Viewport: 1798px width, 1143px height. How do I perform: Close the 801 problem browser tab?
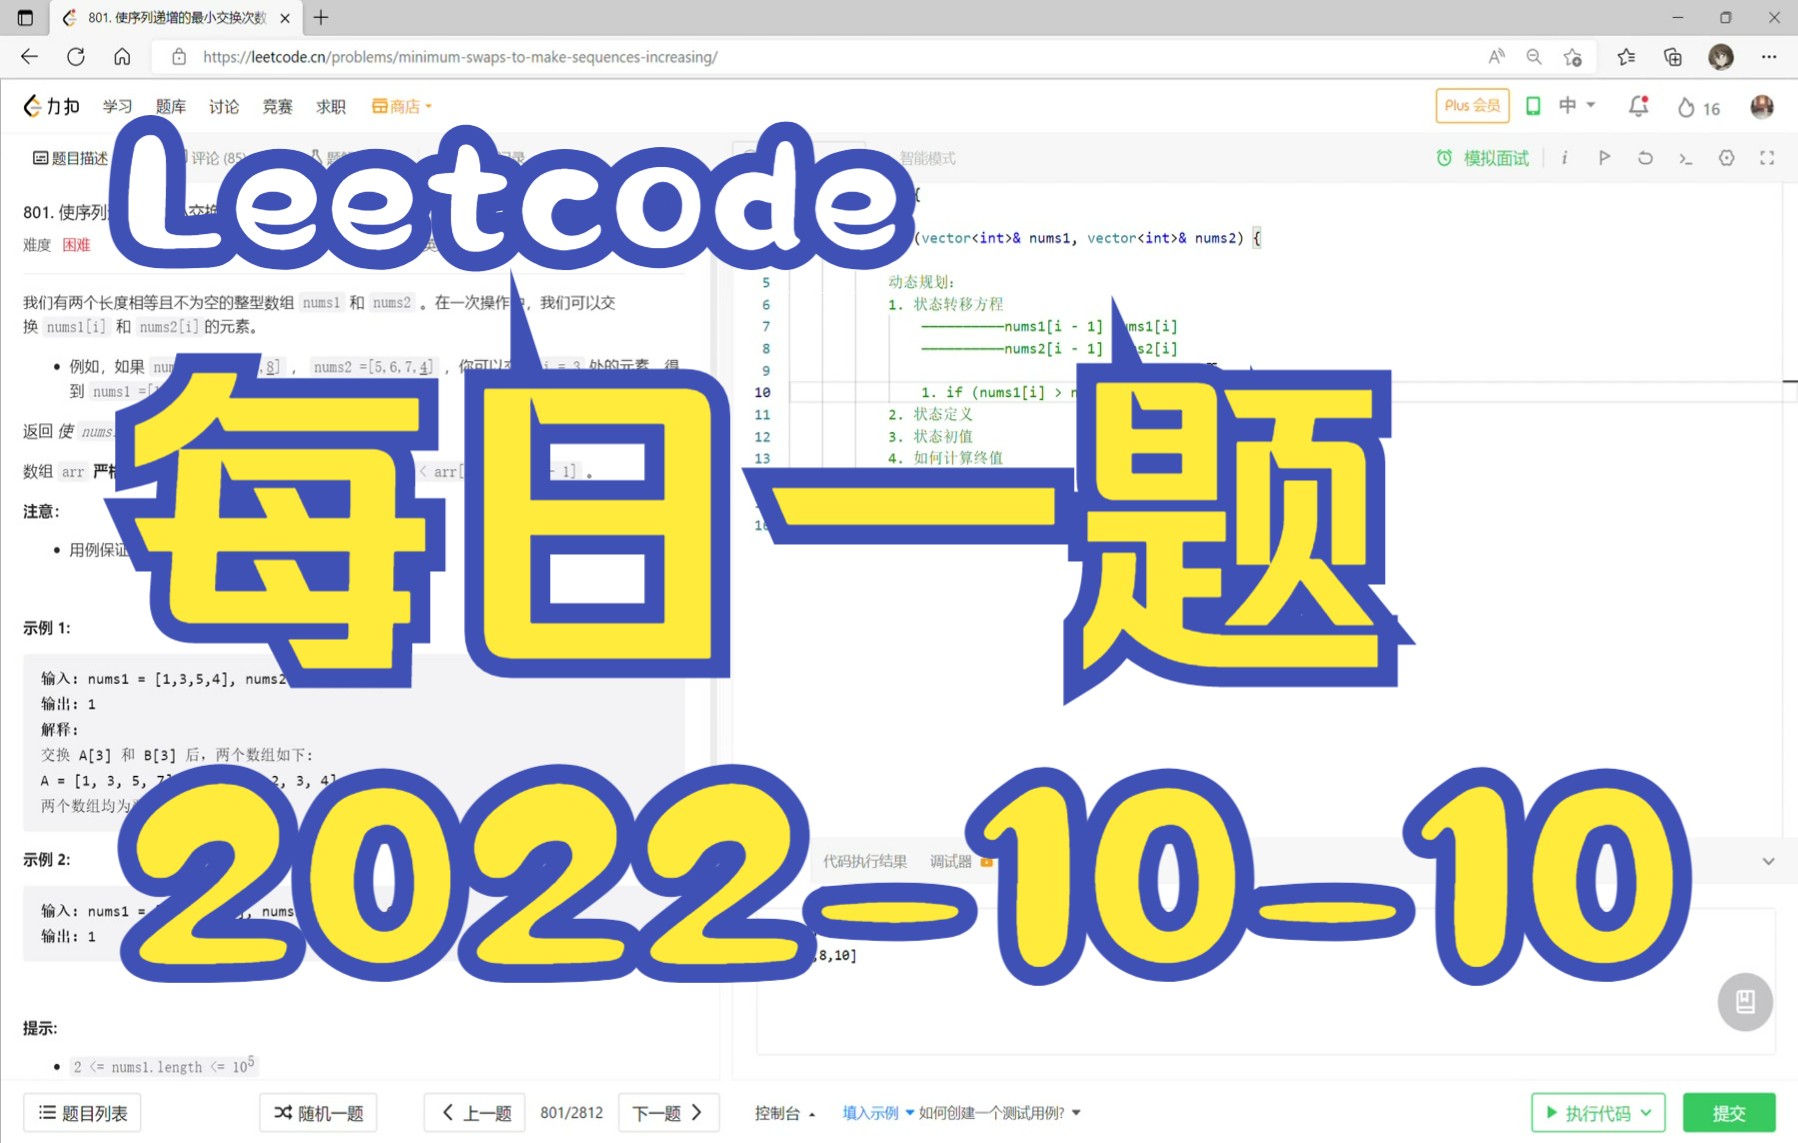tap(285, 18)
